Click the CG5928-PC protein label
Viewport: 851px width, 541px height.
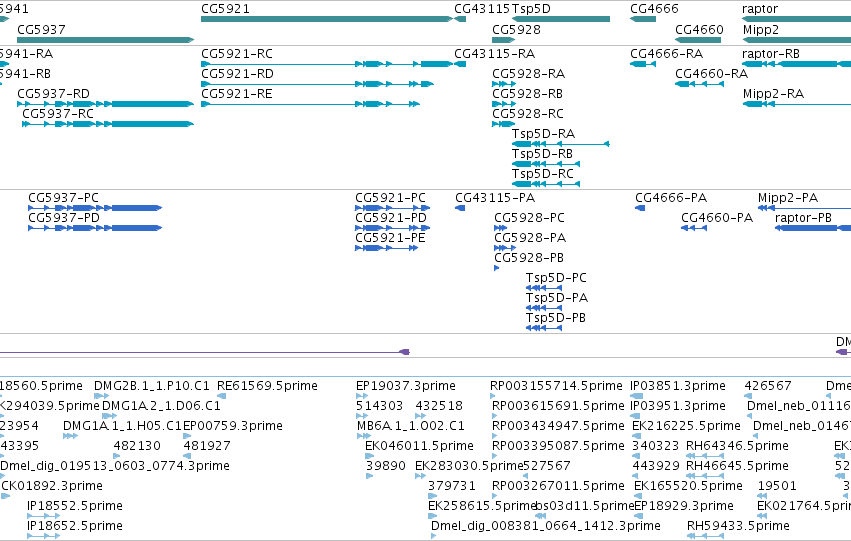[530, 218]
